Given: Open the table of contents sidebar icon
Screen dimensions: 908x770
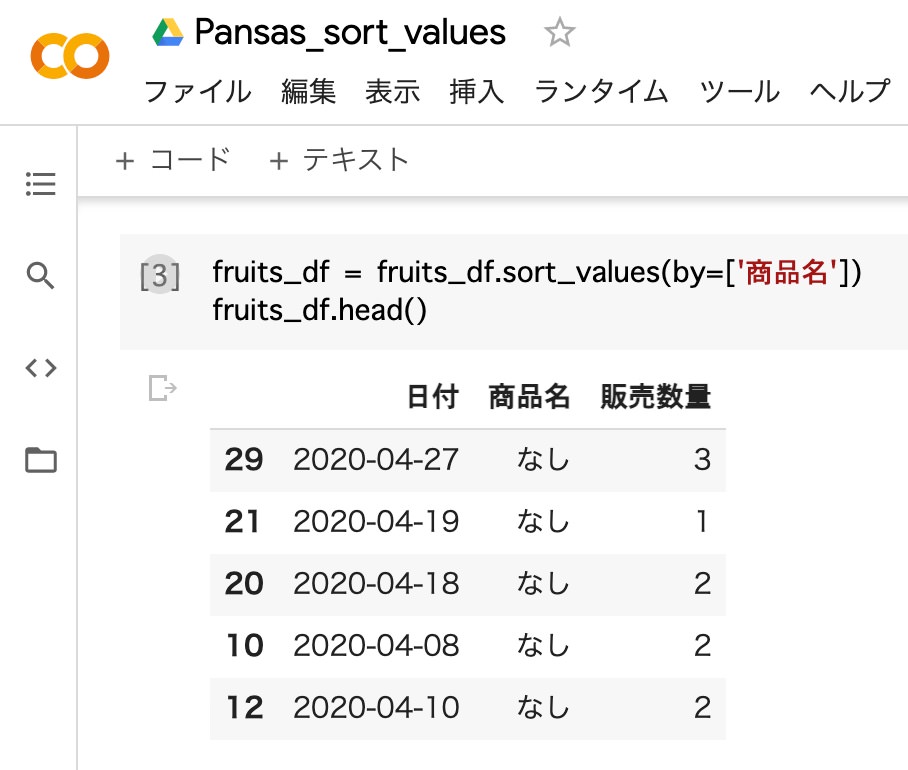Looking at the screenshot, I should point(41,184).
